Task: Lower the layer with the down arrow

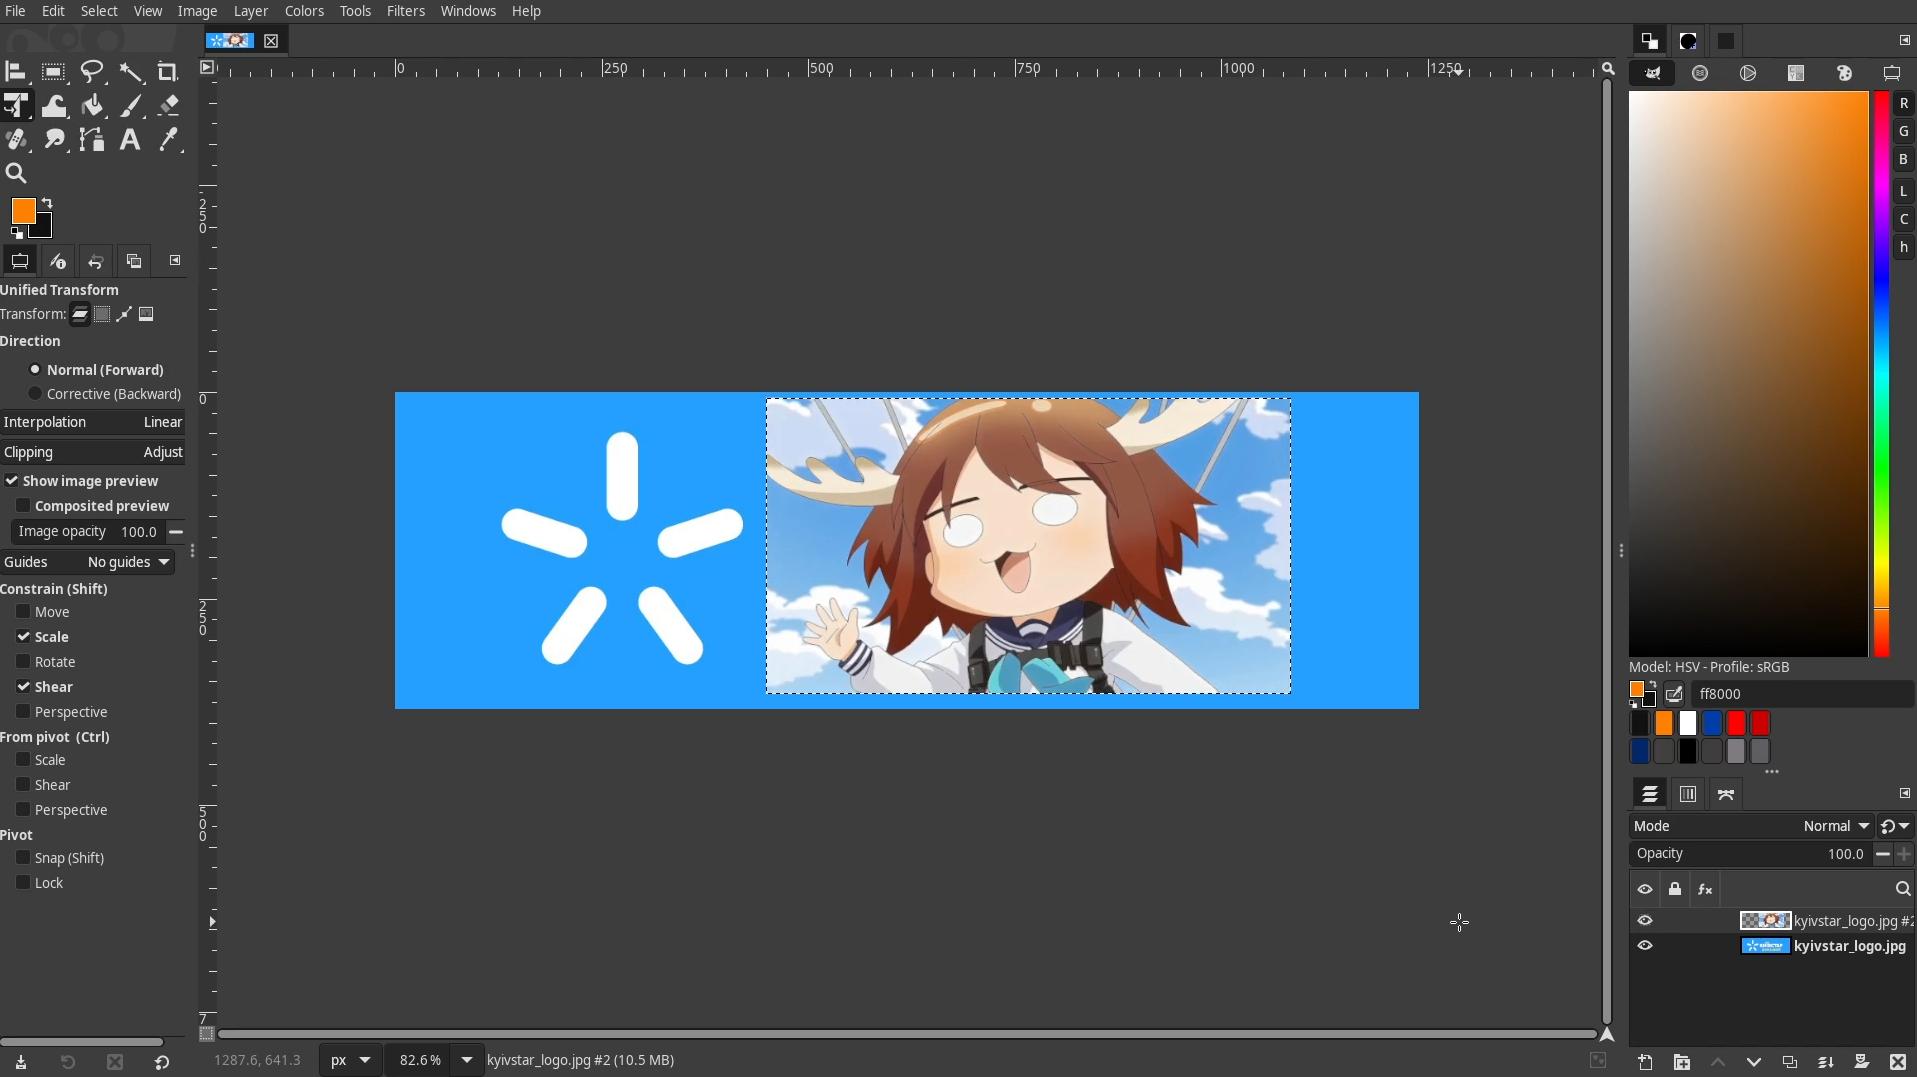Action: click(1753, 1062)
